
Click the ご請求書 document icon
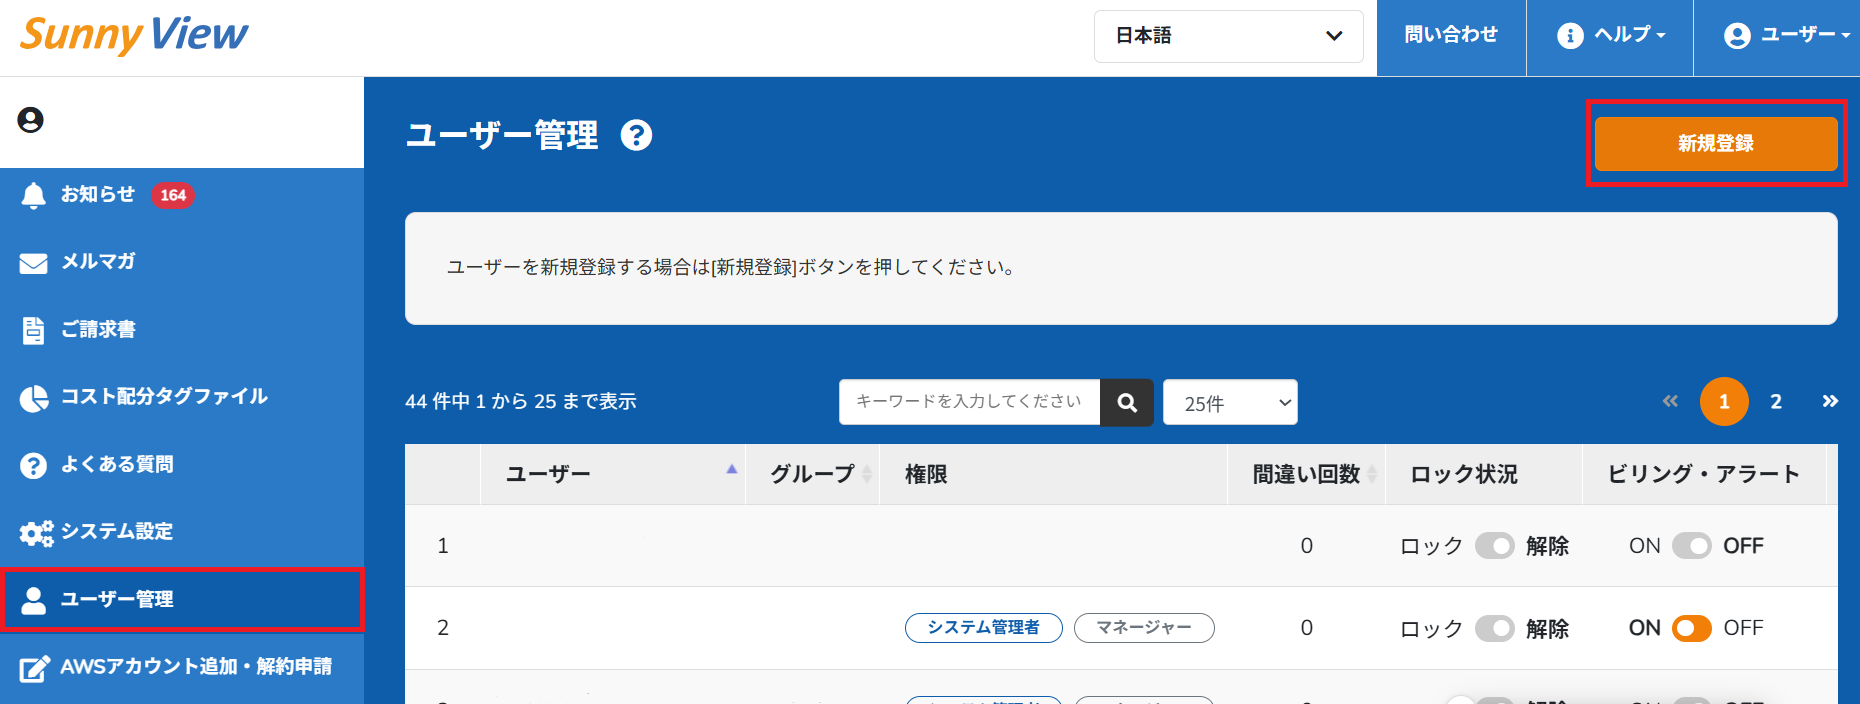click(x=34, y=330)
